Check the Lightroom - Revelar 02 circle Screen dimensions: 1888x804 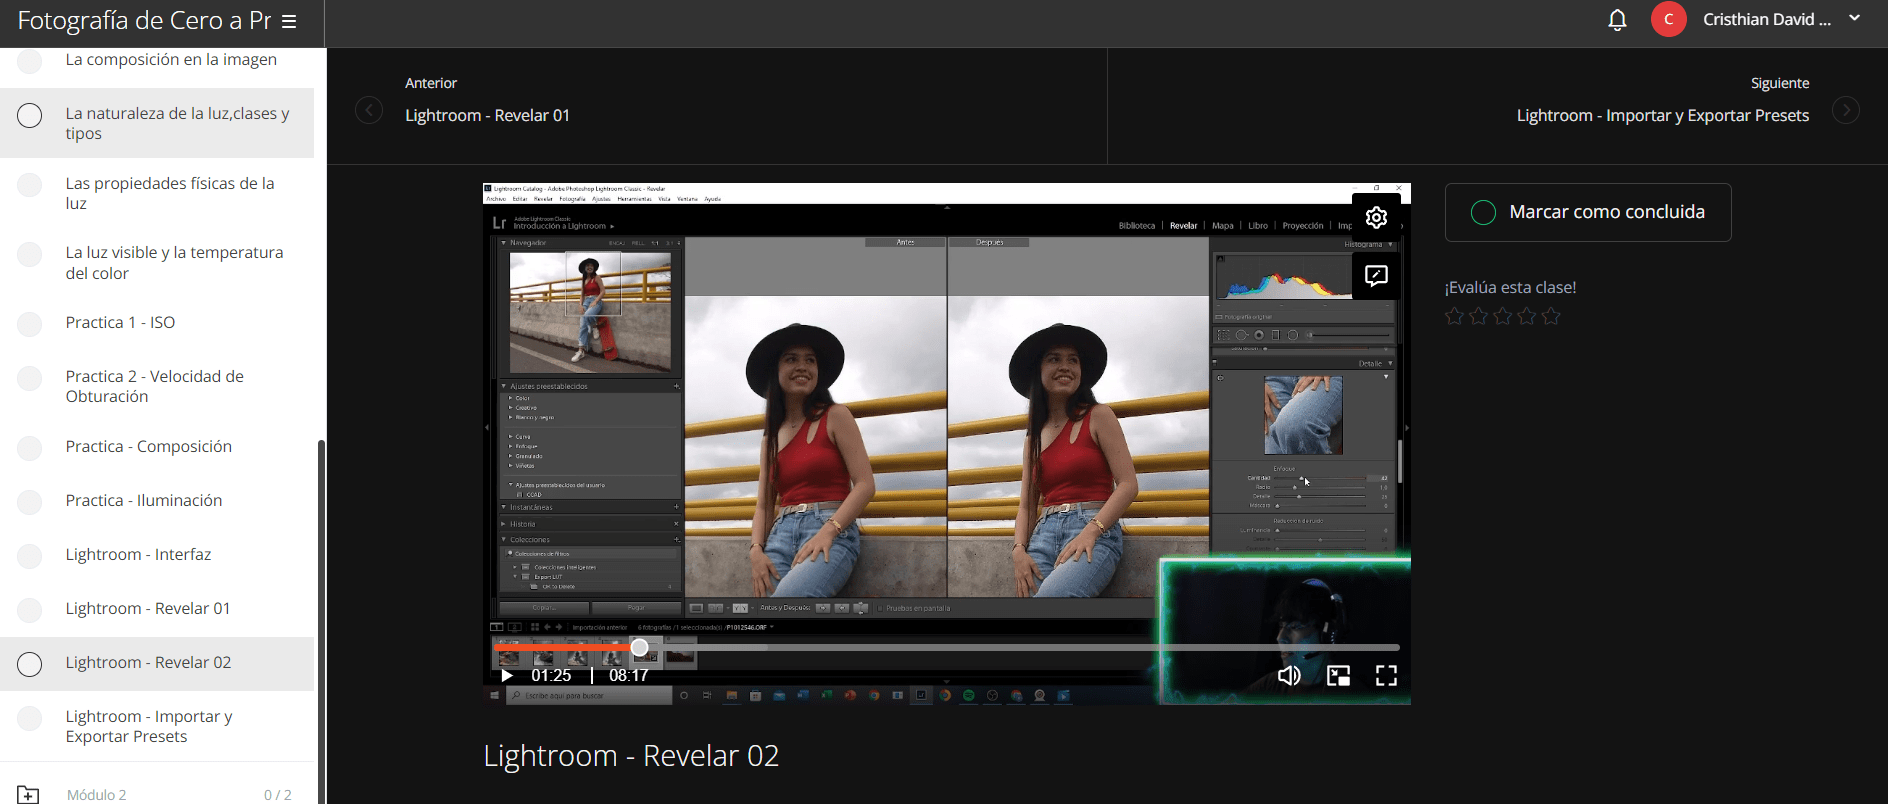(30, 664)
